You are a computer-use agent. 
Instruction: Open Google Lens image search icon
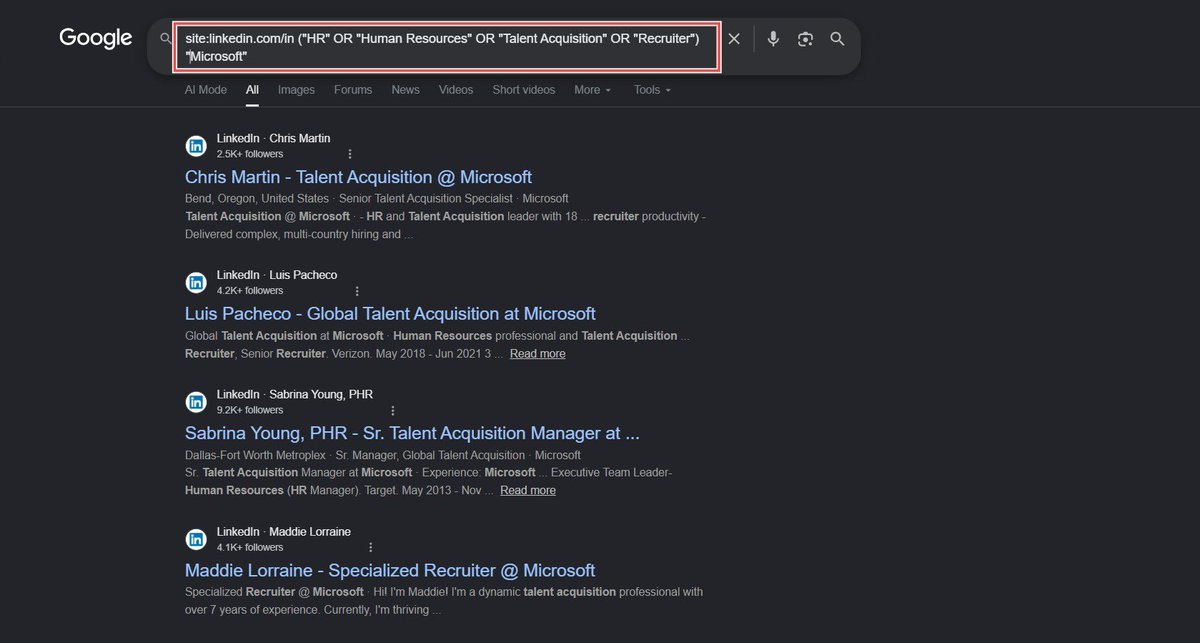coord(805,39)
